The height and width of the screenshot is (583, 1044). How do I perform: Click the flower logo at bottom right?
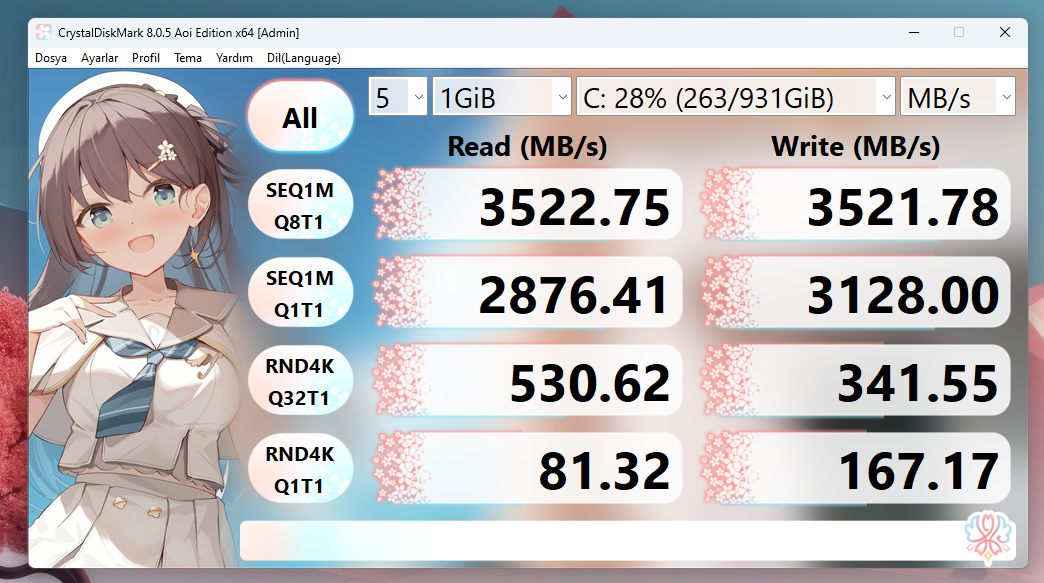pos(989,537)
